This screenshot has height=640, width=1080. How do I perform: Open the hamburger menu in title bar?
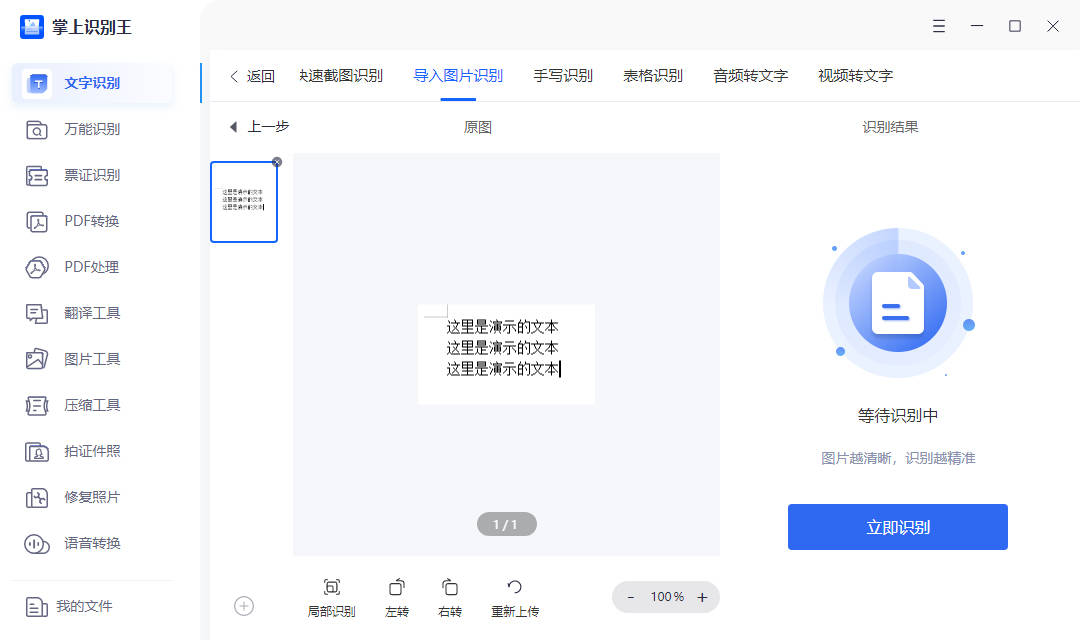click(x=939, y=26)
